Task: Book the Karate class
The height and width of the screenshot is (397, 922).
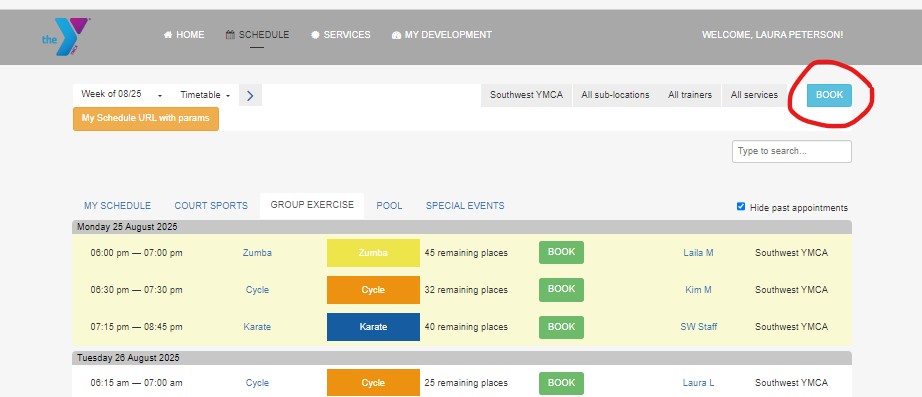Action: 562,327
